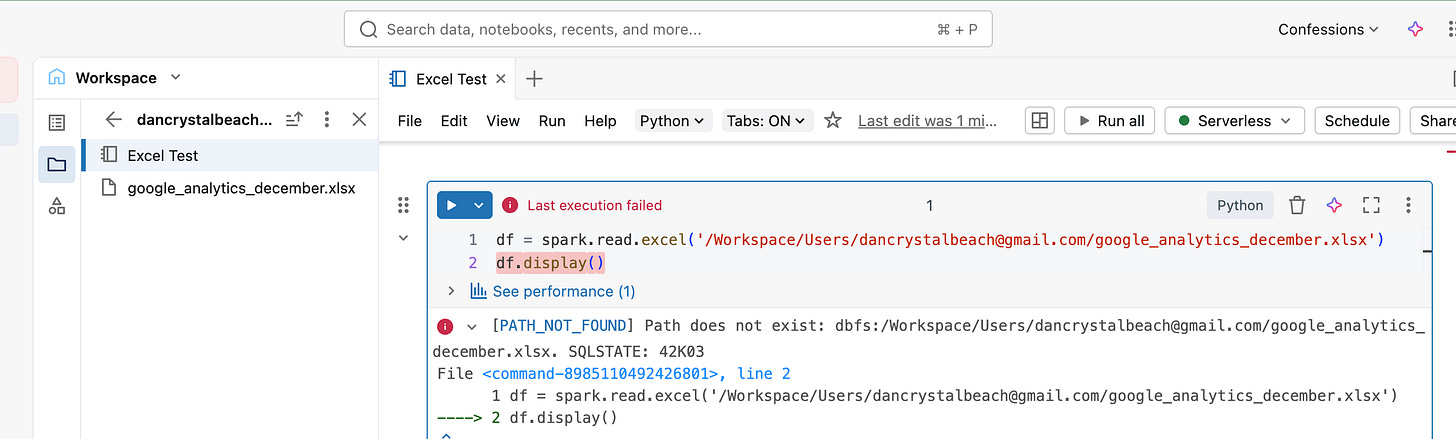Open the catalog shapes icon in sidebar
Image resolution: width=1456 pixels, height=439 pixels.
click(x=57, y=206)
